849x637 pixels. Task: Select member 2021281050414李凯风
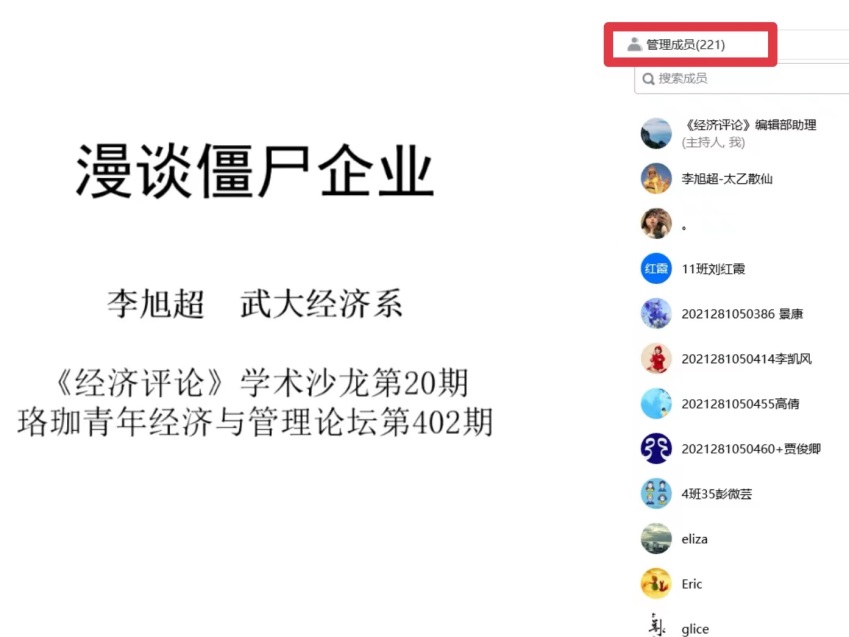click(747, 359)
